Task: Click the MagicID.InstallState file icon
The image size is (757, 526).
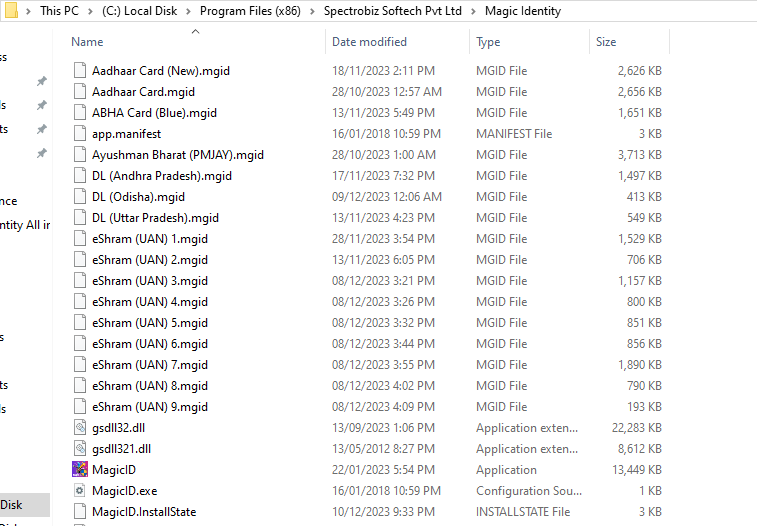Action: click(80, 512)
